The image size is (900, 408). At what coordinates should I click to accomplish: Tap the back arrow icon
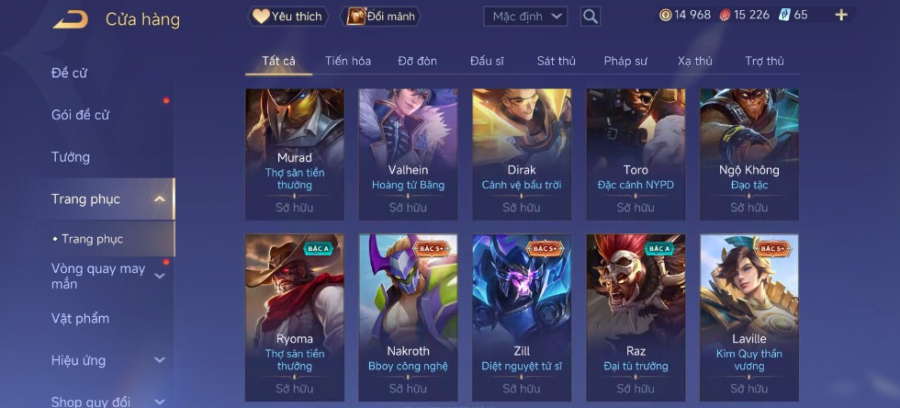(x=71, y=20)
